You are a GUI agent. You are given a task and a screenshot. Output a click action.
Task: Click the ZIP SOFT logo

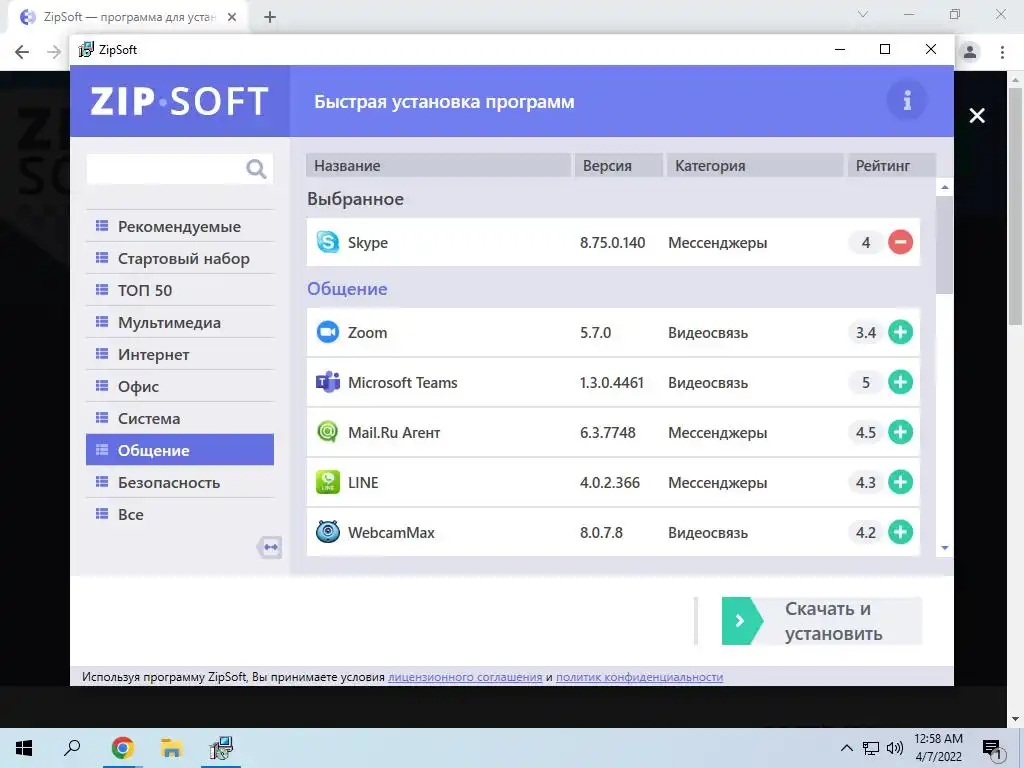coord(180,101)
